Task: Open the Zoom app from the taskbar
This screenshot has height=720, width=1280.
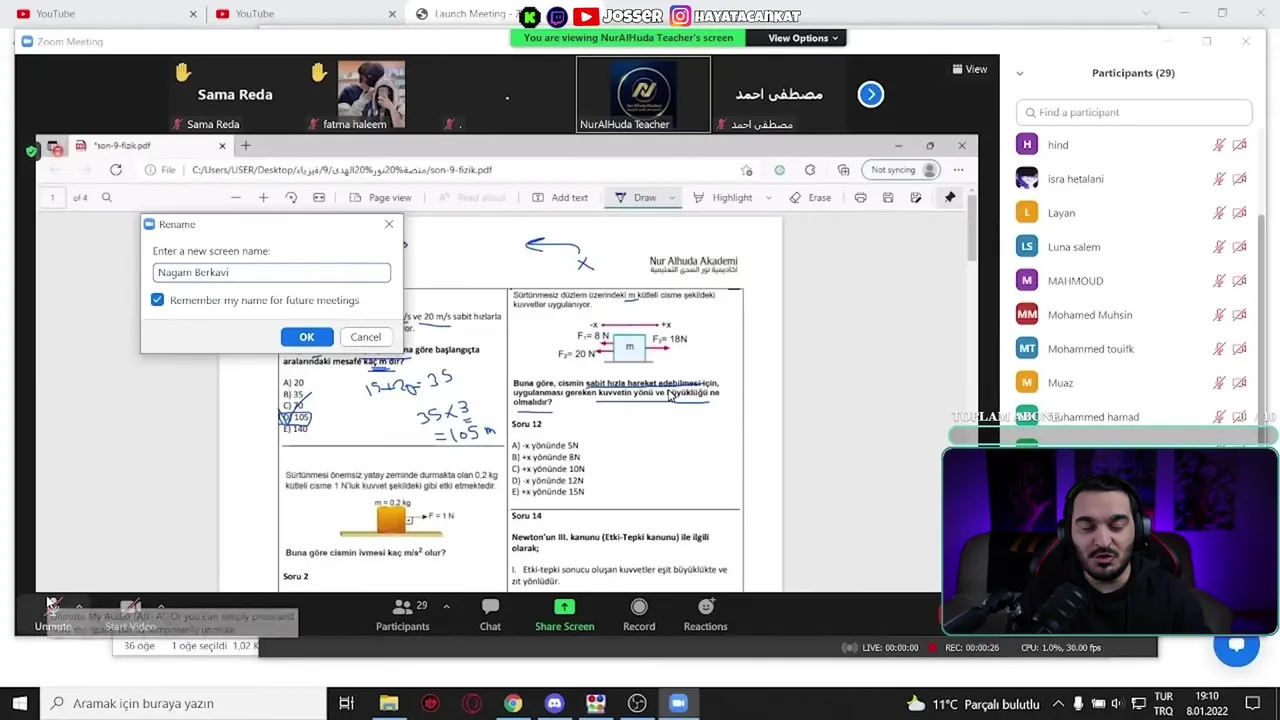Action: (x=678, y=703)
